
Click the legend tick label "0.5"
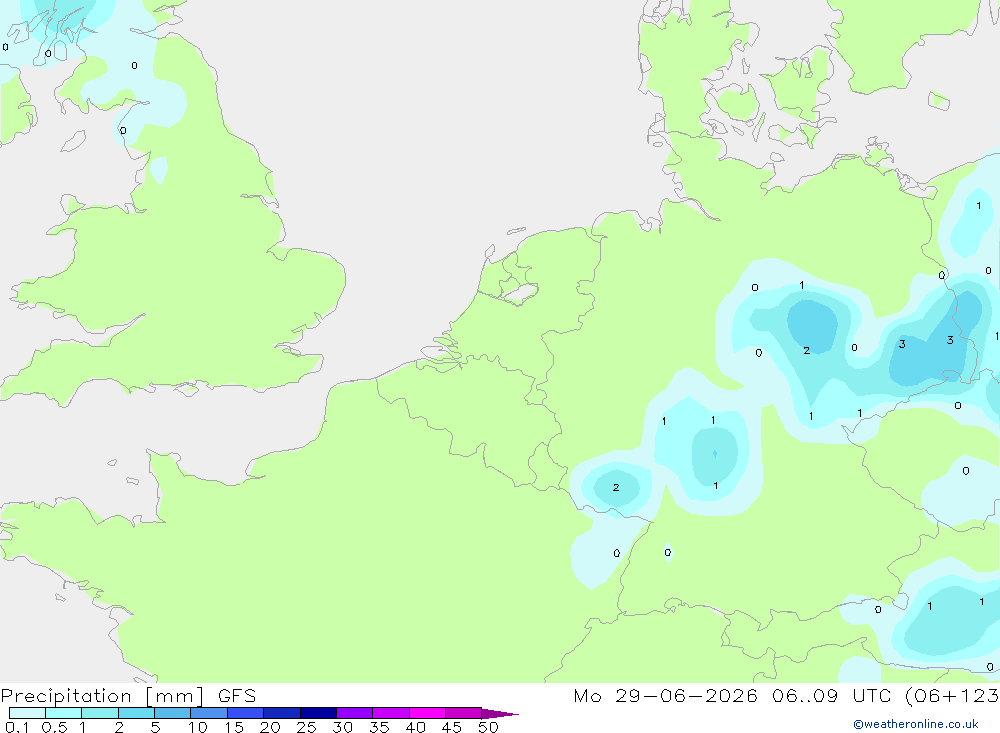click(54, 727)
